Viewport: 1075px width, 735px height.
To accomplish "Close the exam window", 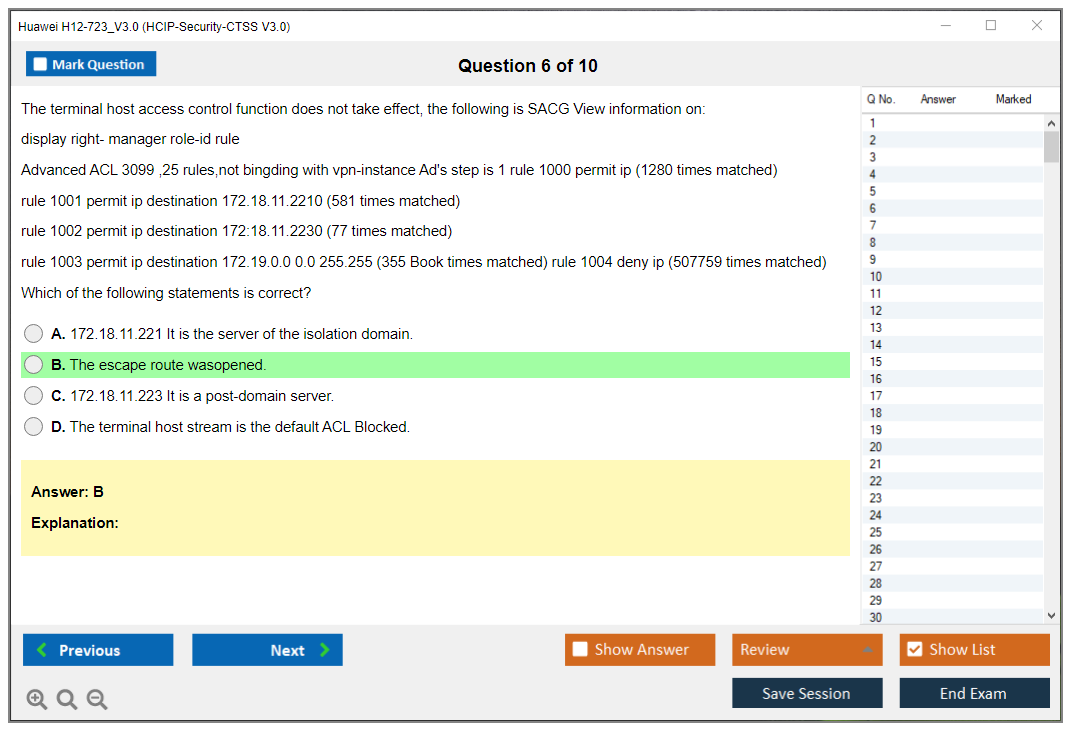I will pyautogui.click(x=1037, y=26).
